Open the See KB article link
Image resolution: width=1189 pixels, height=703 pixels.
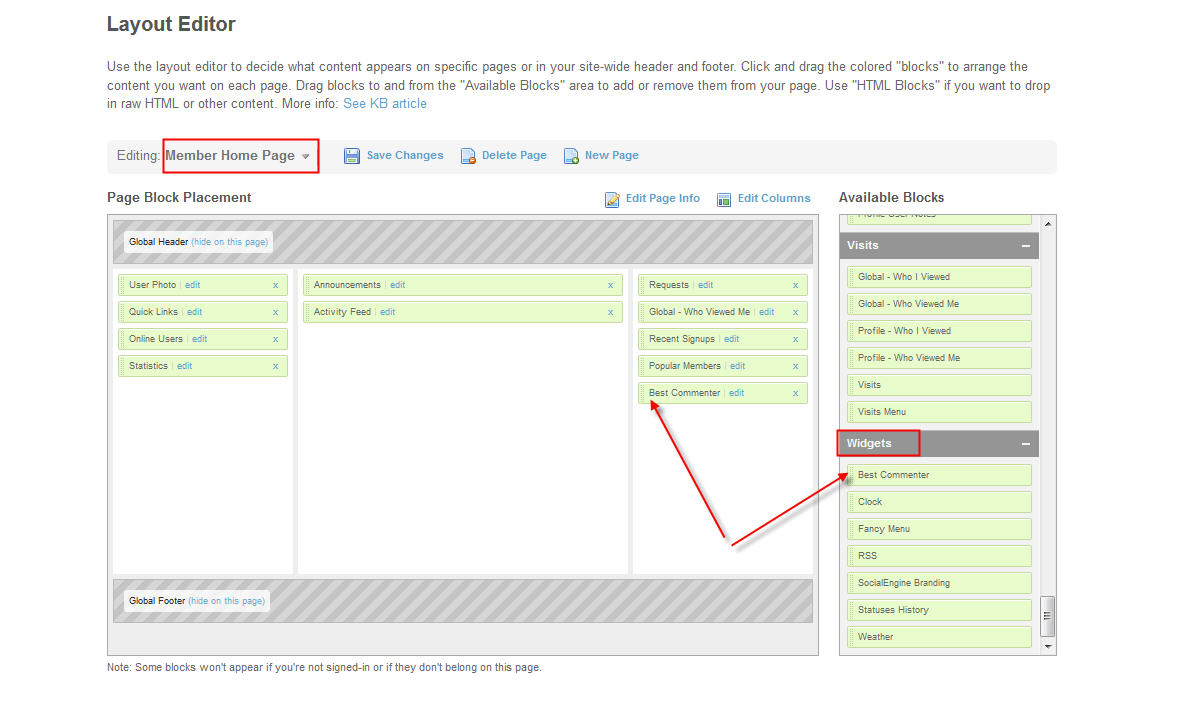point(384,104)
